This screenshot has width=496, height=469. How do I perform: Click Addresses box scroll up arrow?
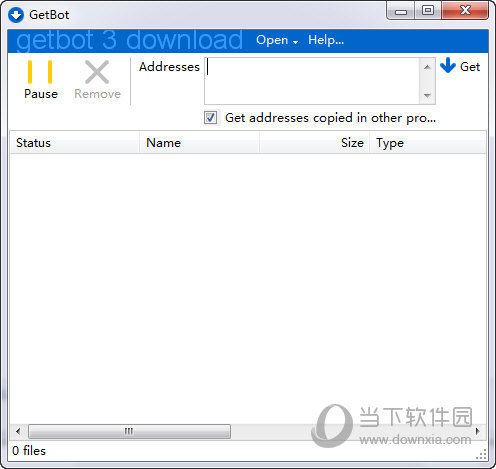coord(427,67)
